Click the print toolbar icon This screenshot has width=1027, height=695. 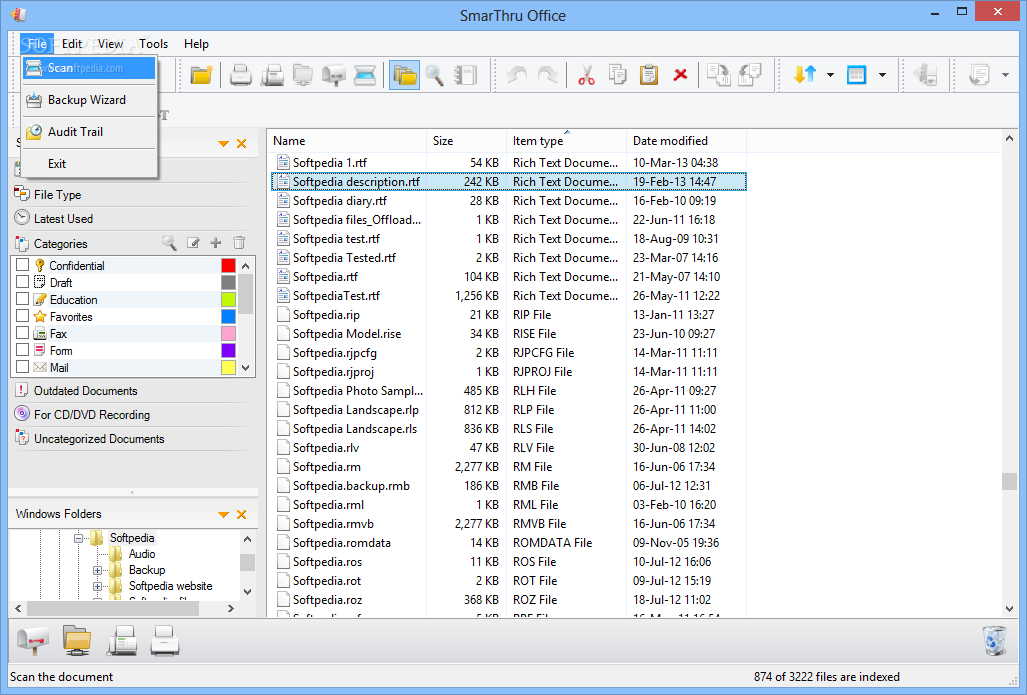[x=240, y=75]
